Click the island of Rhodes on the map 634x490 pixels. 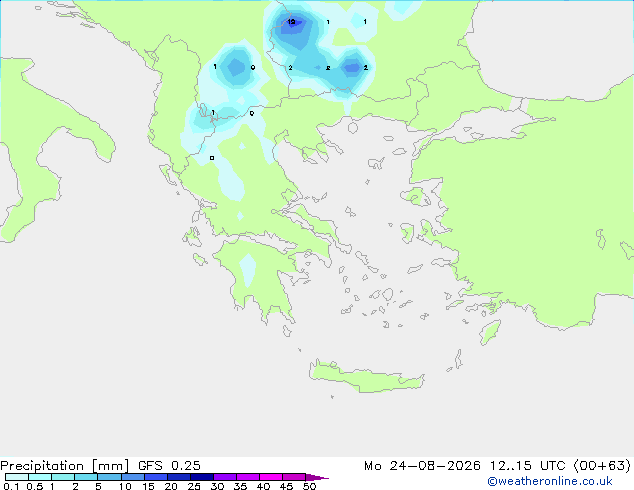(x=490, y=332)
